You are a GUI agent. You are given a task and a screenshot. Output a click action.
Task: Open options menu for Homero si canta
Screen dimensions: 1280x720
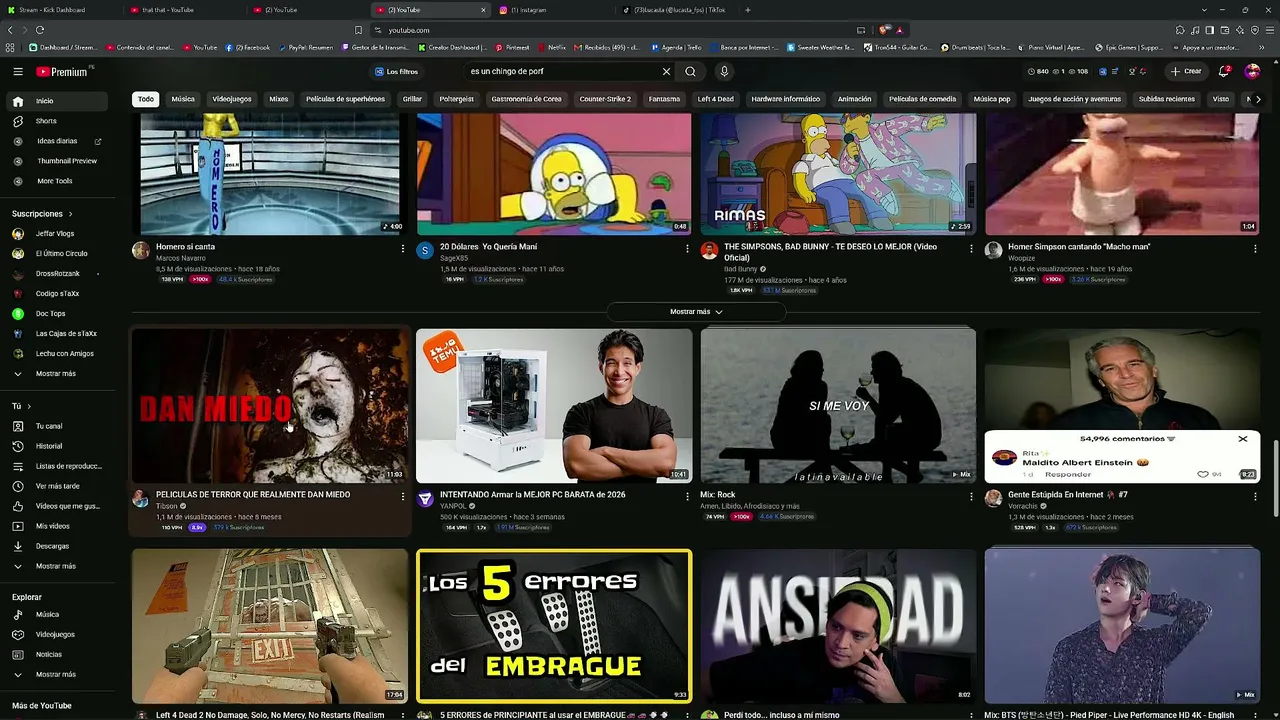click(x=403, y=248)
